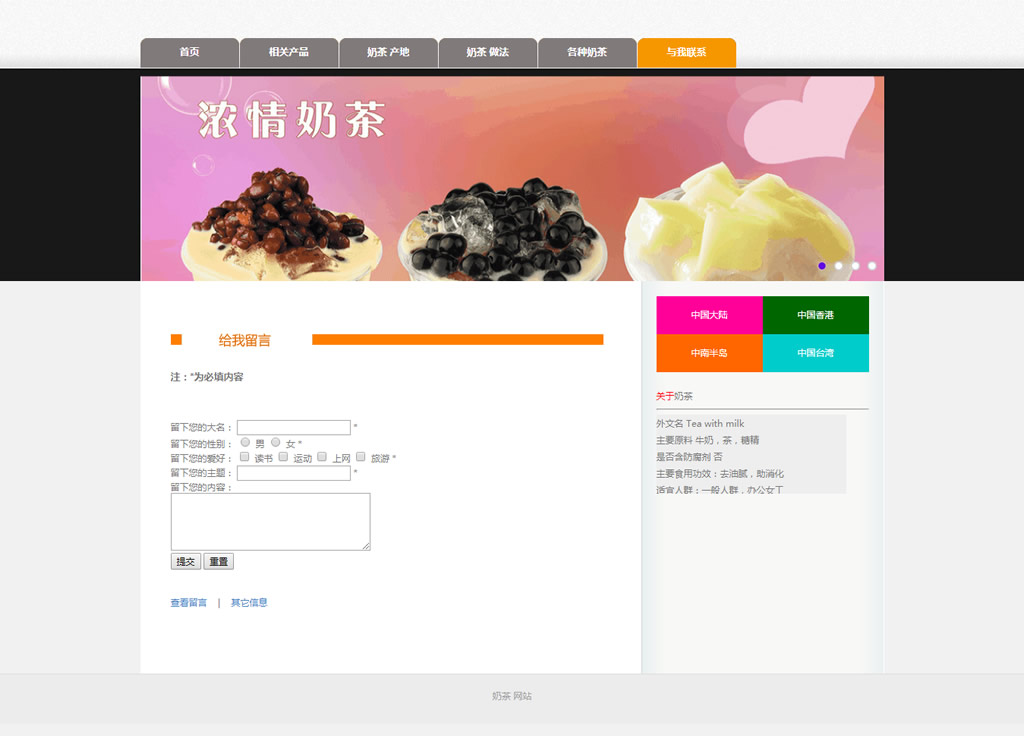Select the cyan 中国台湾 tile
This screenshot has height=736, width=1024.
815,353
